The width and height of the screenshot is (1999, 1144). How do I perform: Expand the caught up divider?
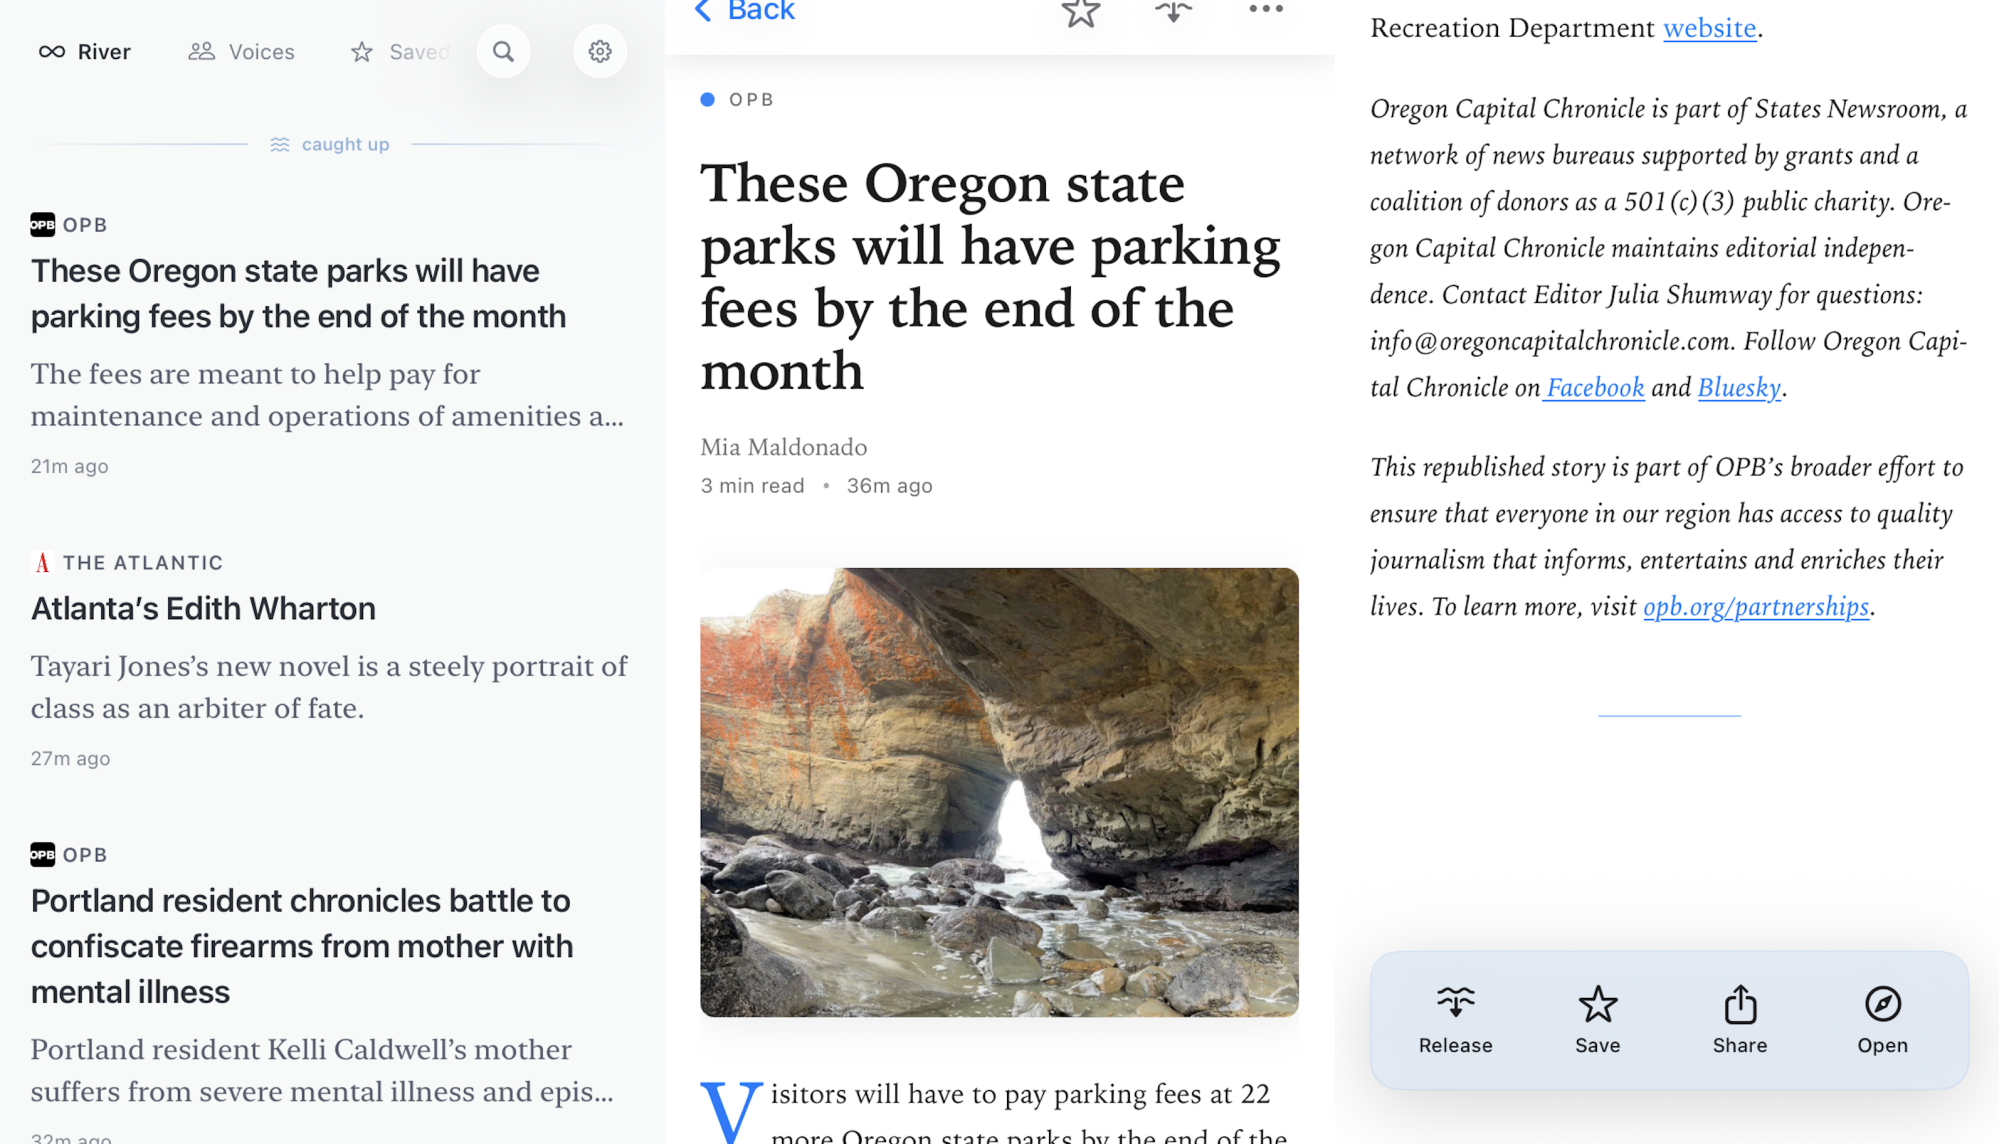pyautogui.click(x=330, y=143)
